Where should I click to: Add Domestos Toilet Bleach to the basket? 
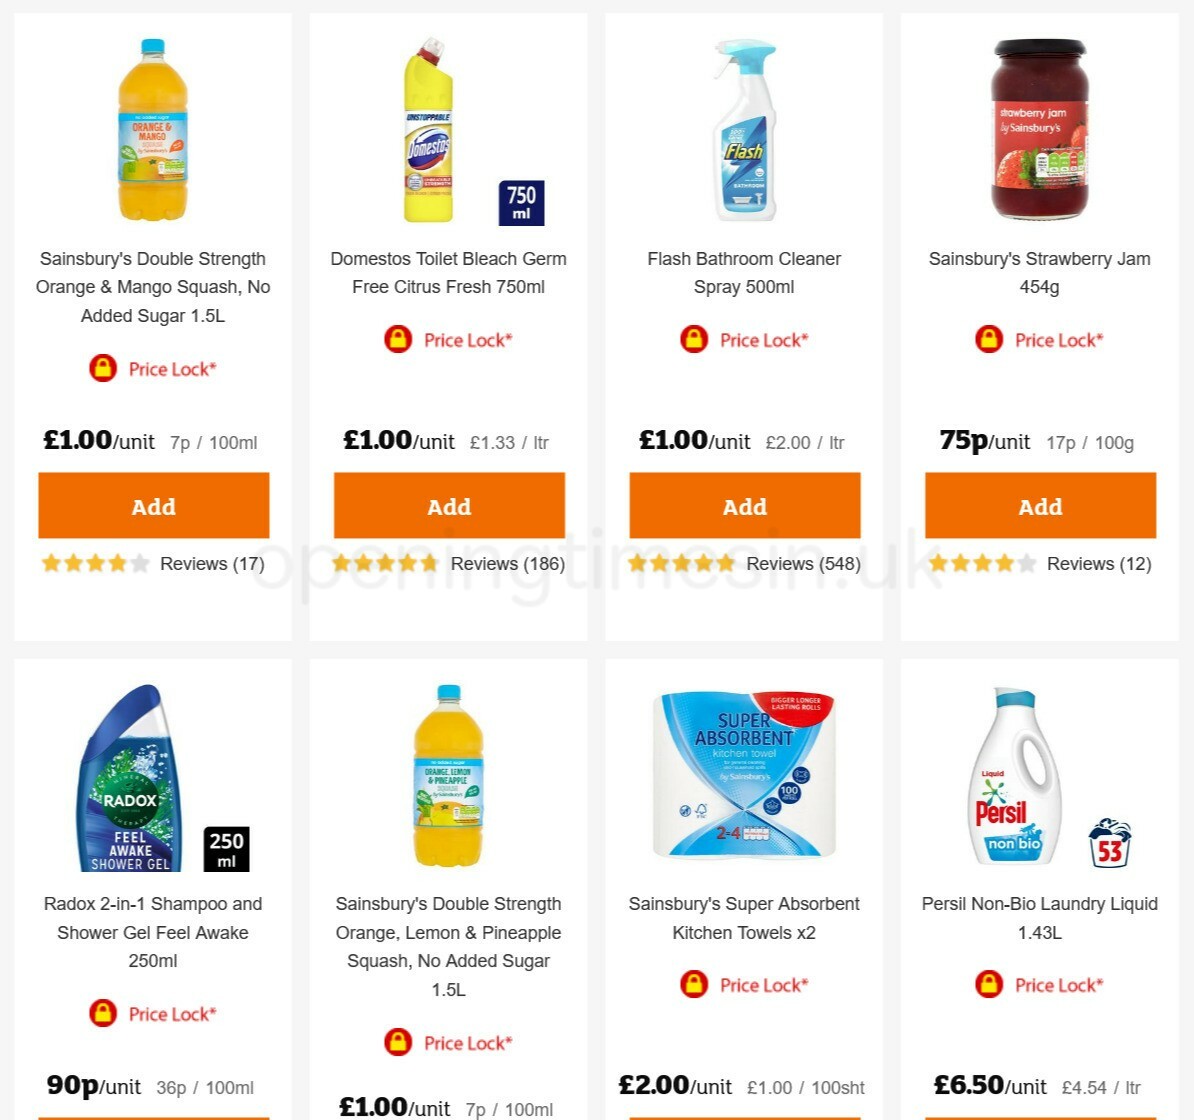pos(448,506)
